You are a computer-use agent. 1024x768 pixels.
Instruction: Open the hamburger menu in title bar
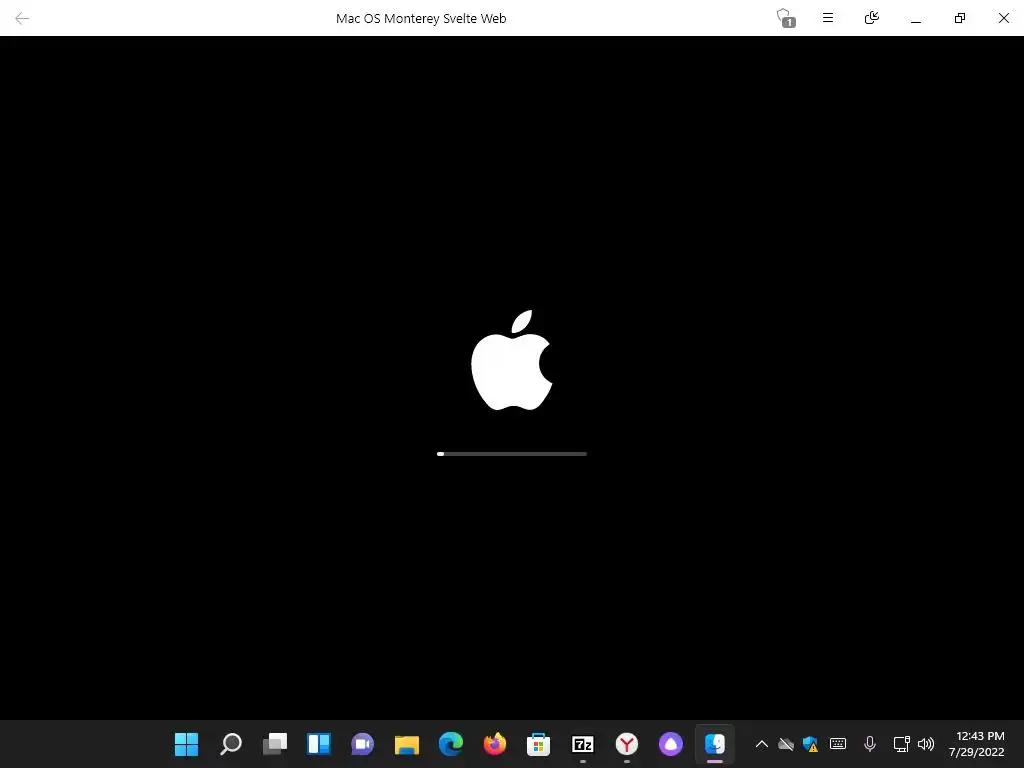click(x=827, y=18)
